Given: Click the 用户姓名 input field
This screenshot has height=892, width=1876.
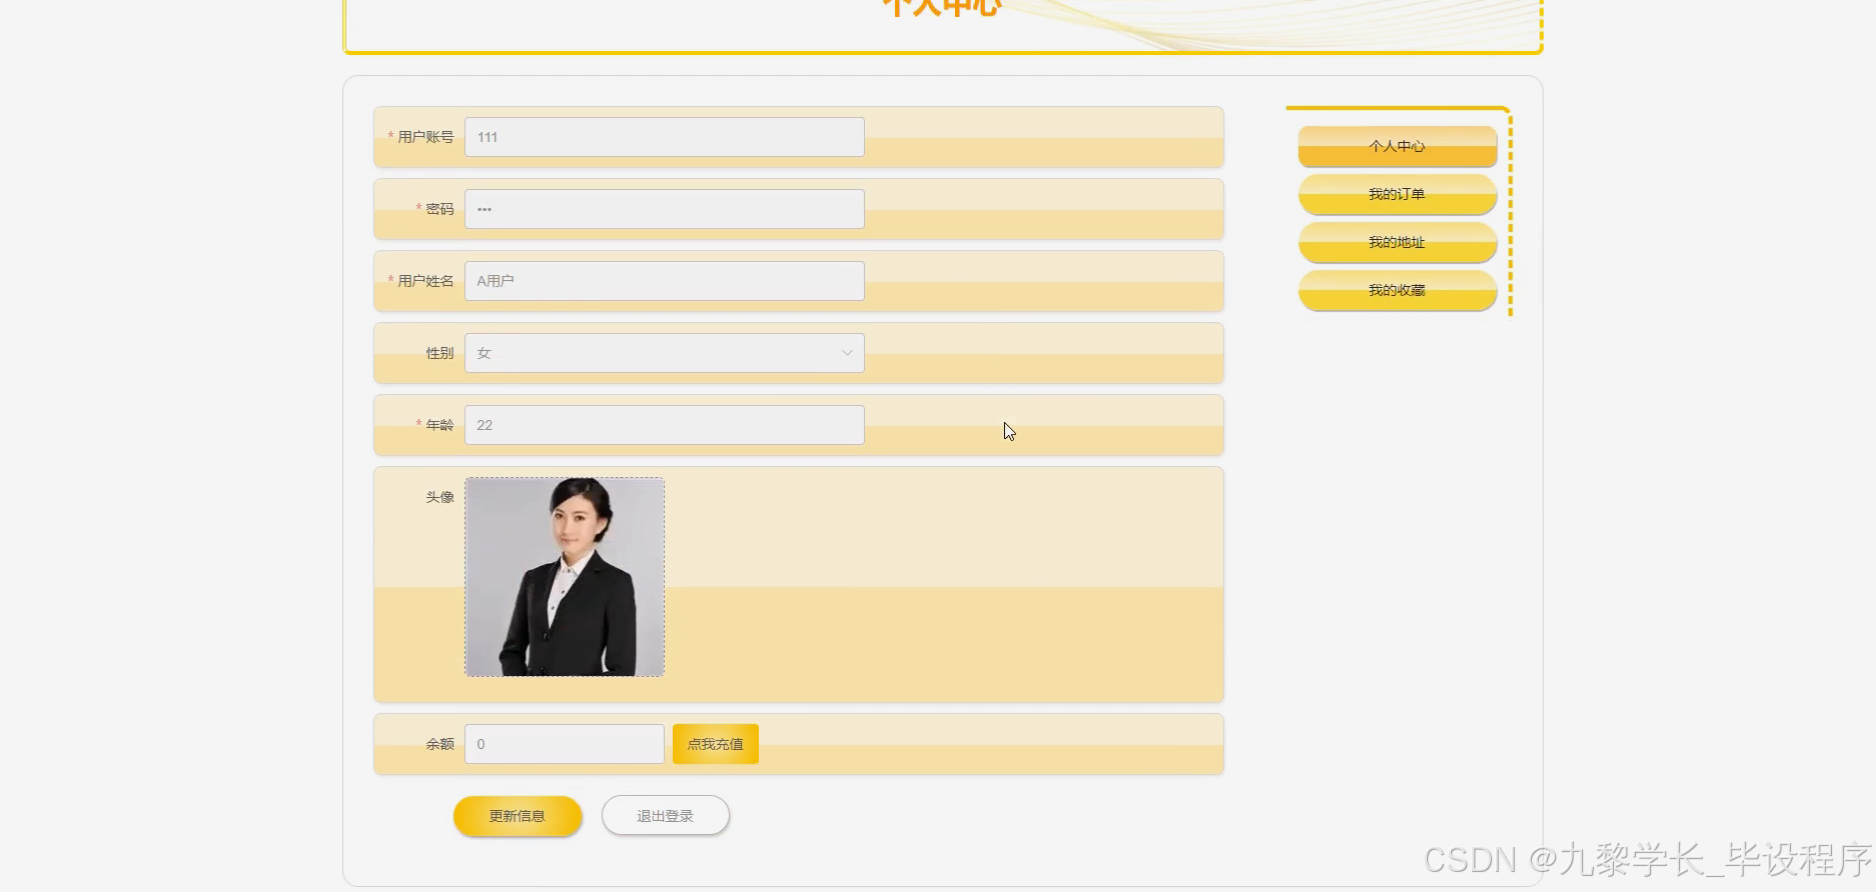Looking at the screenshot, I should tap(664, 281).
